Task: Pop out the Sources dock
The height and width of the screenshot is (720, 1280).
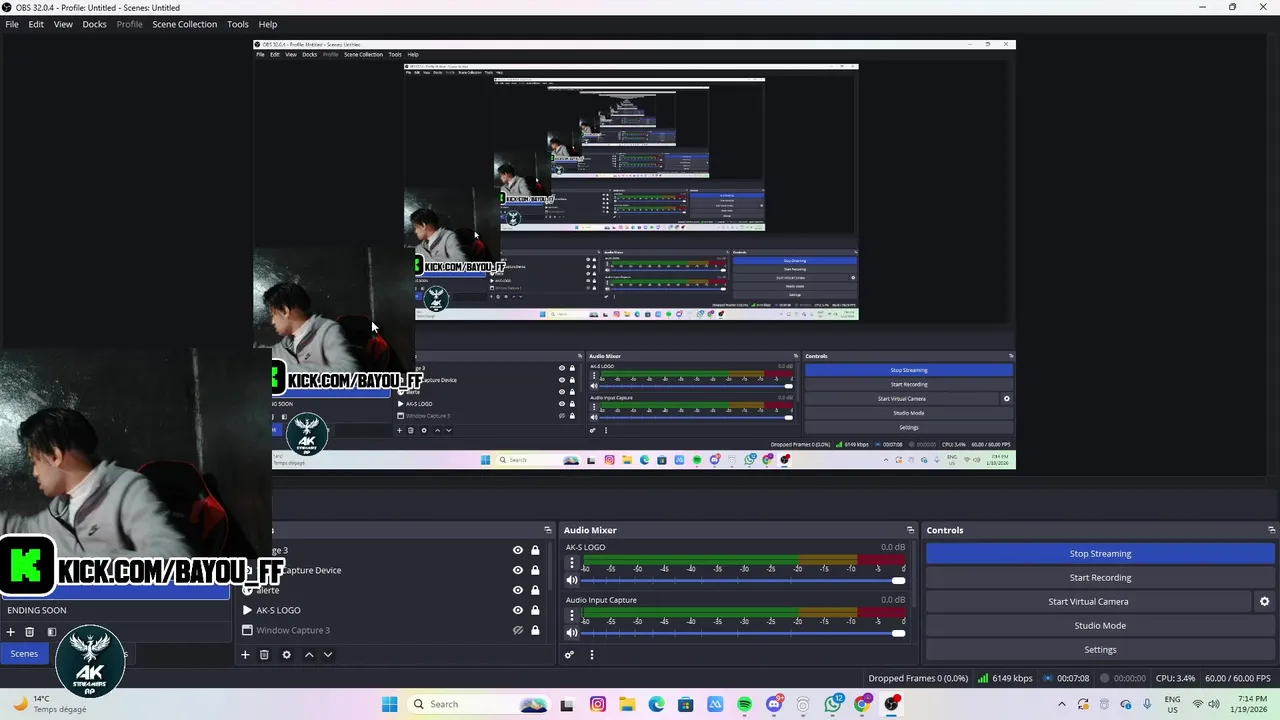Action: tap(547, 530)
